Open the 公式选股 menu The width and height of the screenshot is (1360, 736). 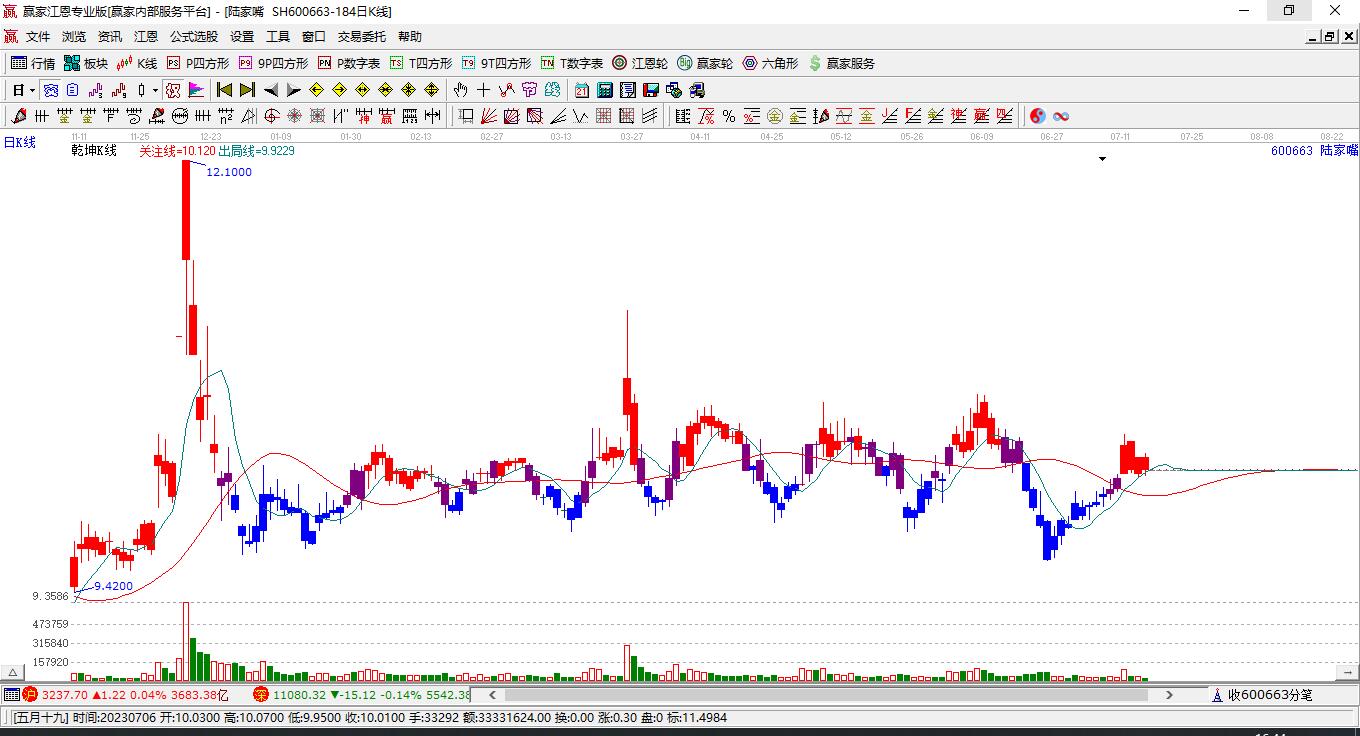point(193,37)
